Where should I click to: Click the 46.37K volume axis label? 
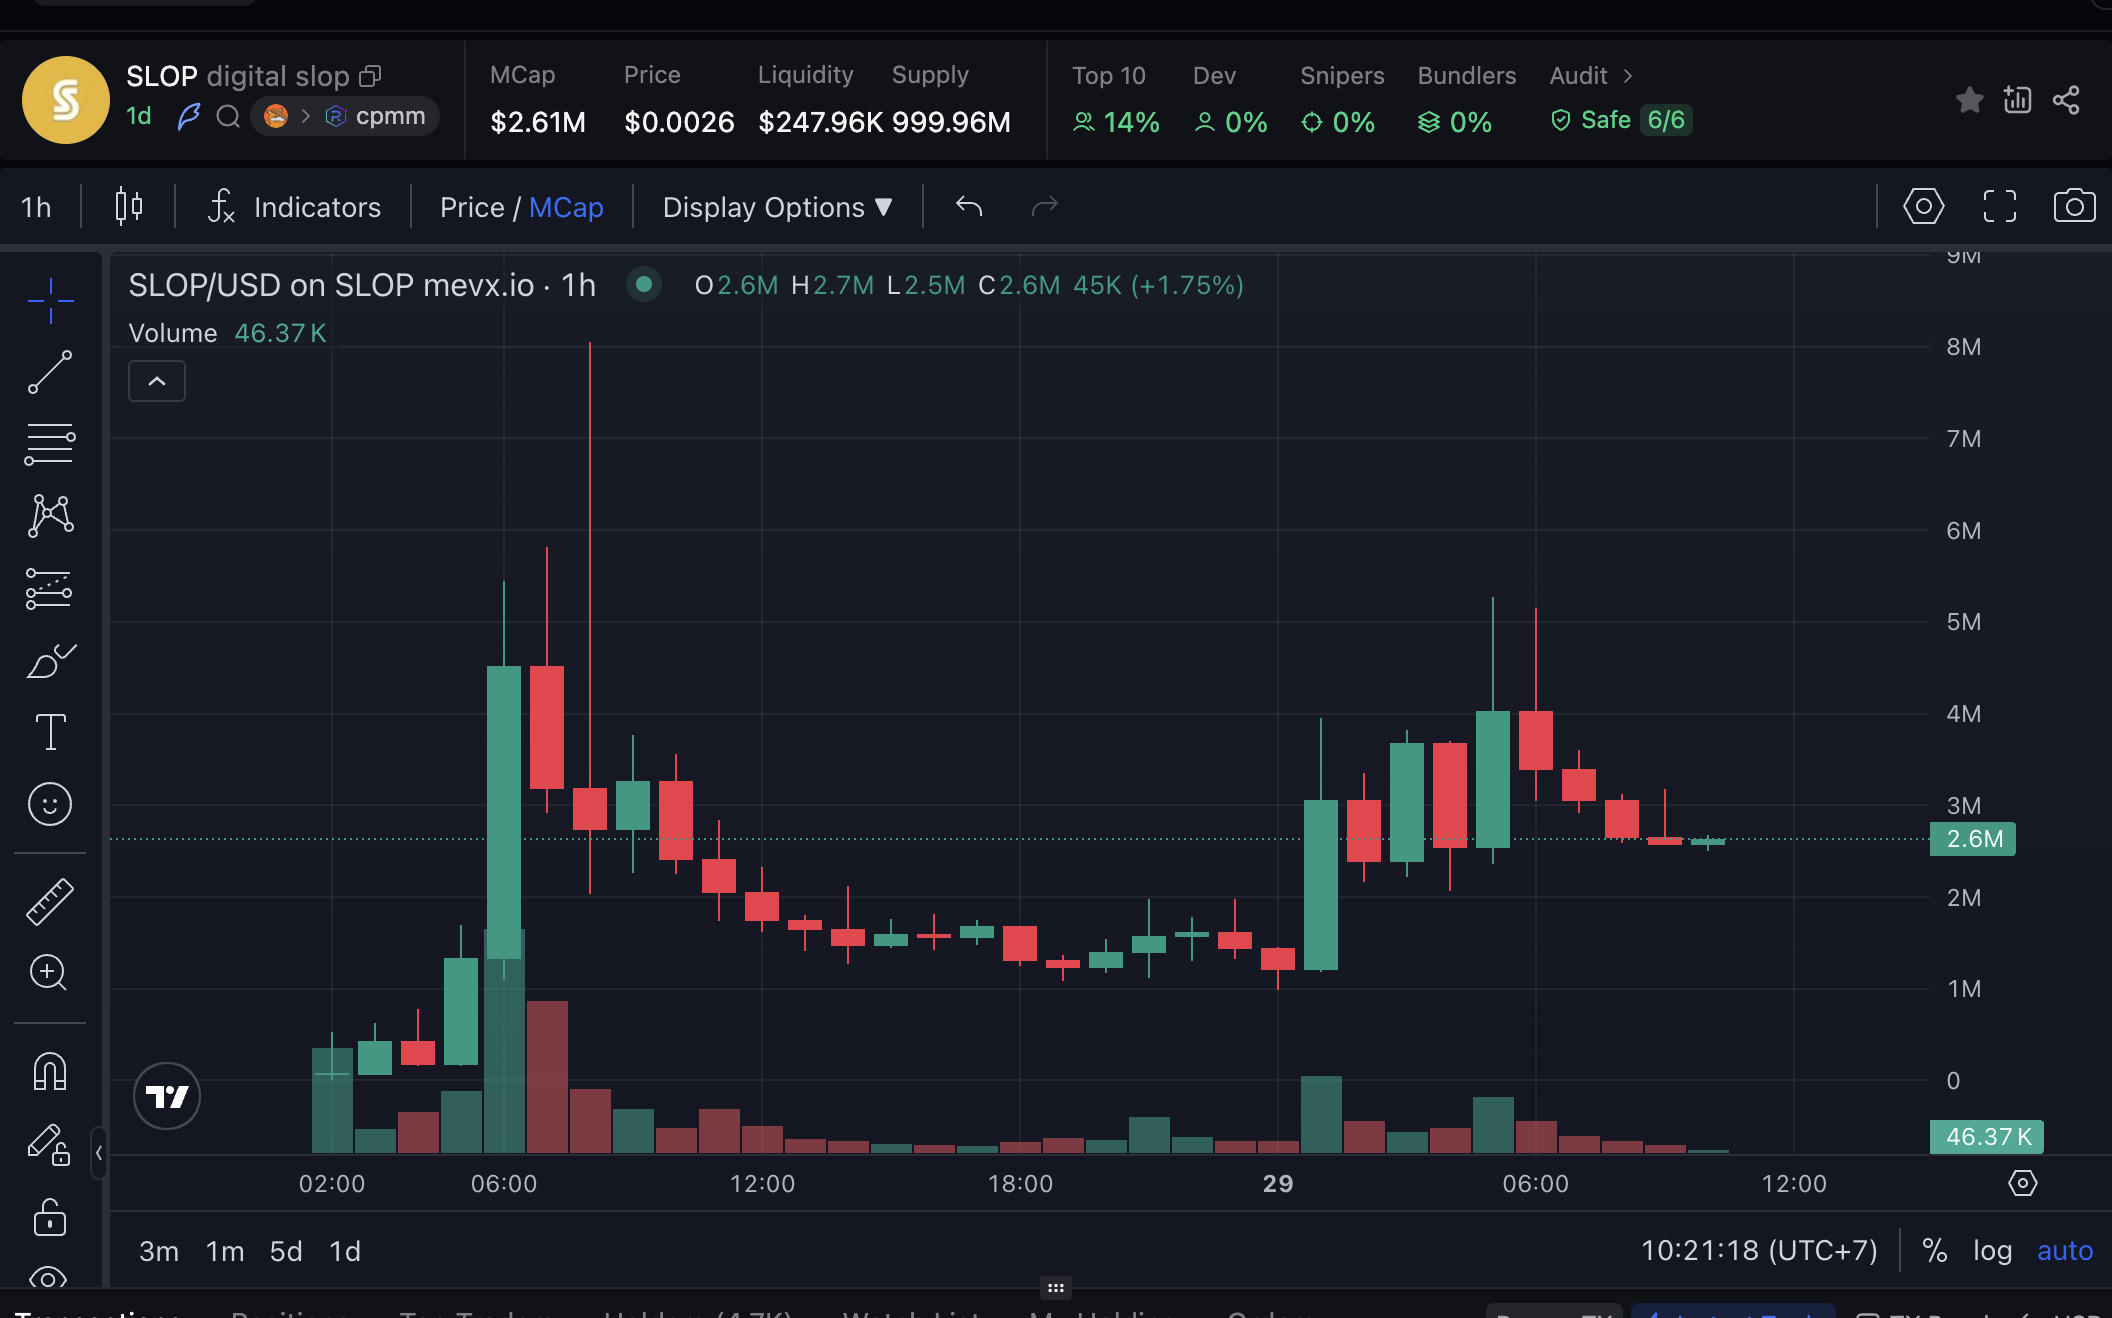click(1986, 1137)
